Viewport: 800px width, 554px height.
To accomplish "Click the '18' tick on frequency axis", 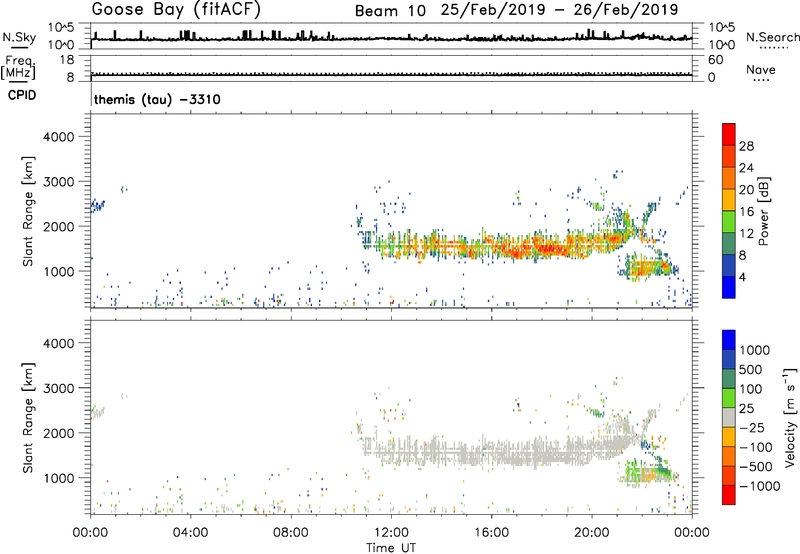I will [x=67, y=60].
